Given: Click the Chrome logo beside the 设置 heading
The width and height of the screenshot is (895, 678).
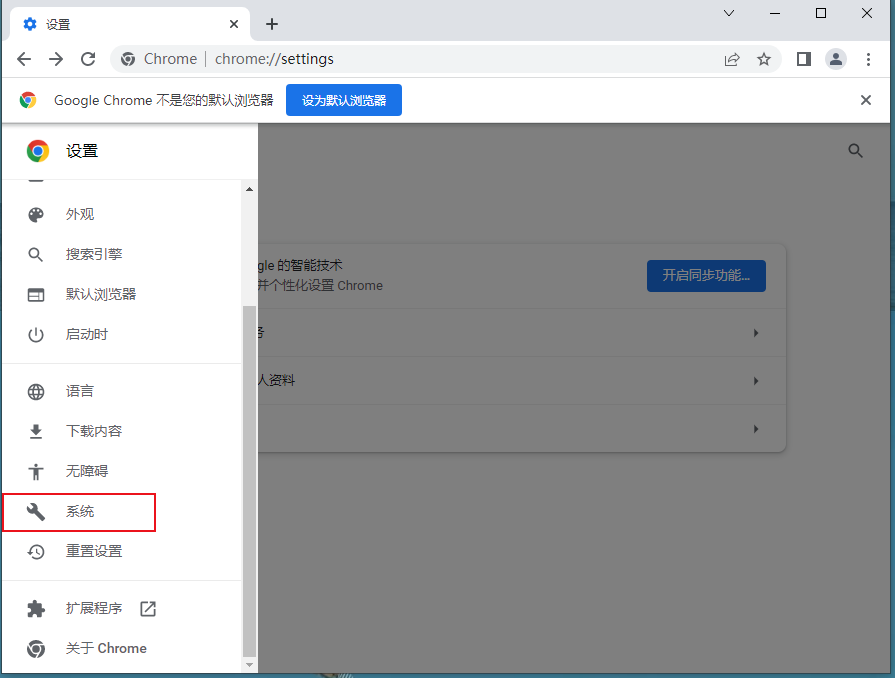Looking at the screenshot, I should pos(38,151).
